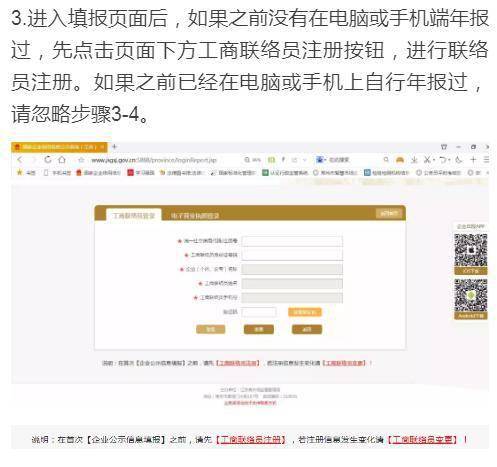
Task: Click the iOS app QR code image
Action: point(470,250)
